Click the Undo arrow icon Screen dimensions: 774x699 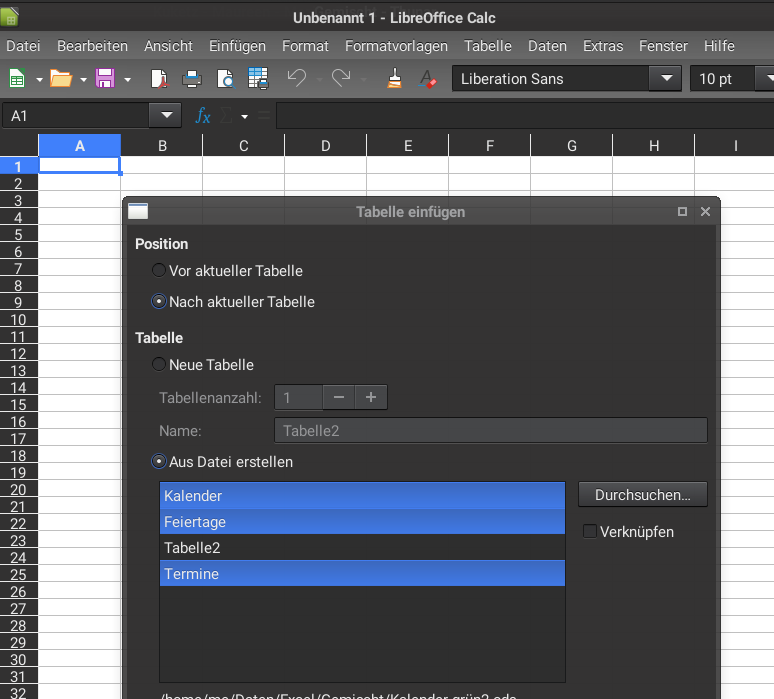click(296, 78)
